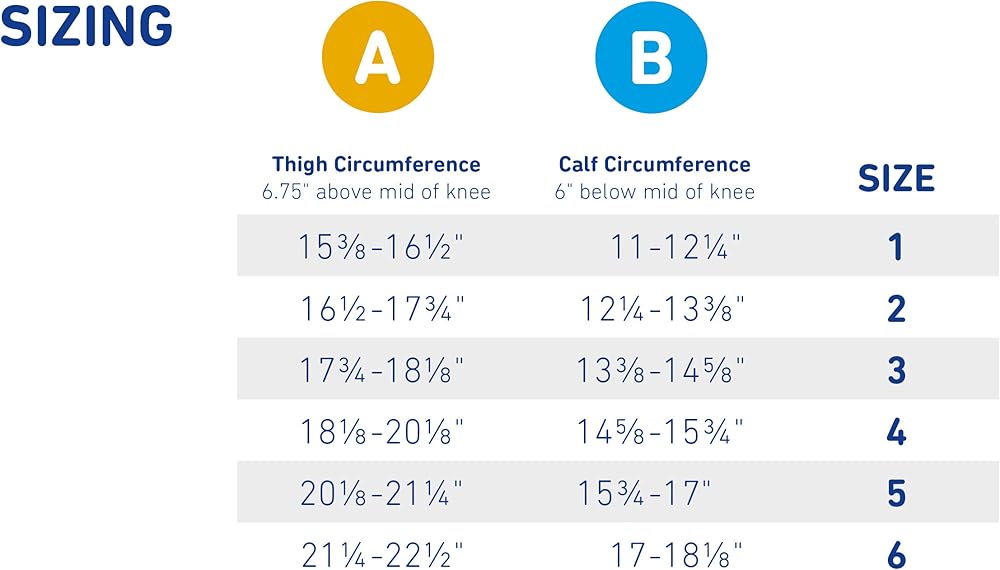Choose size 6 in the size column
Screen dimensions: 1000x570
(x=896, y=553)
